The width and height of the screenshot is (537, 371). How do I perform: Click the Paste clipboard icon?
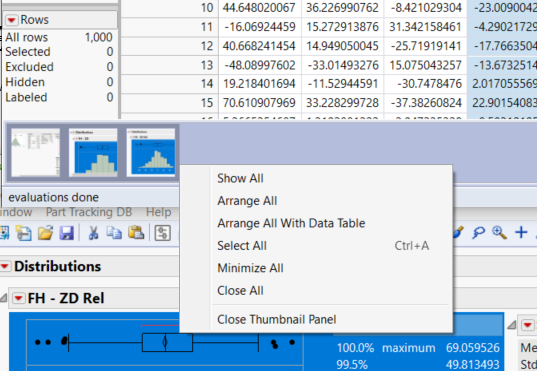tap(136, 233)
